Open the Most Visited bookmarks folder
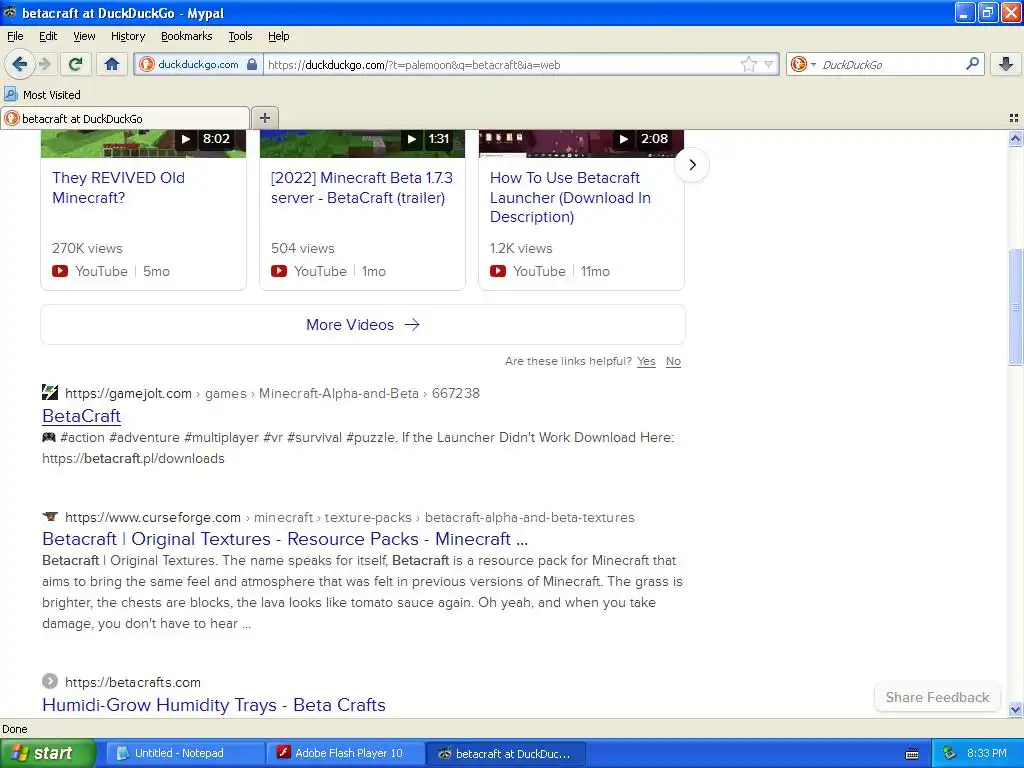The width and height of the screenshot is (1024, 768). pyautogui.click(x=43, y=95)
